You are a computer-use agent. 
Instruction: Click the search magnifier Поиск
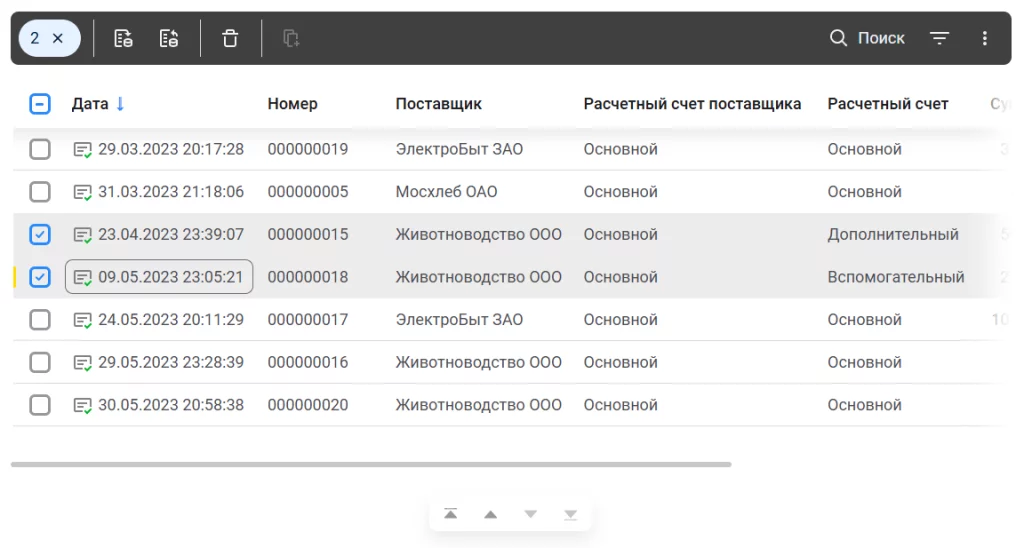coord(867,39)
